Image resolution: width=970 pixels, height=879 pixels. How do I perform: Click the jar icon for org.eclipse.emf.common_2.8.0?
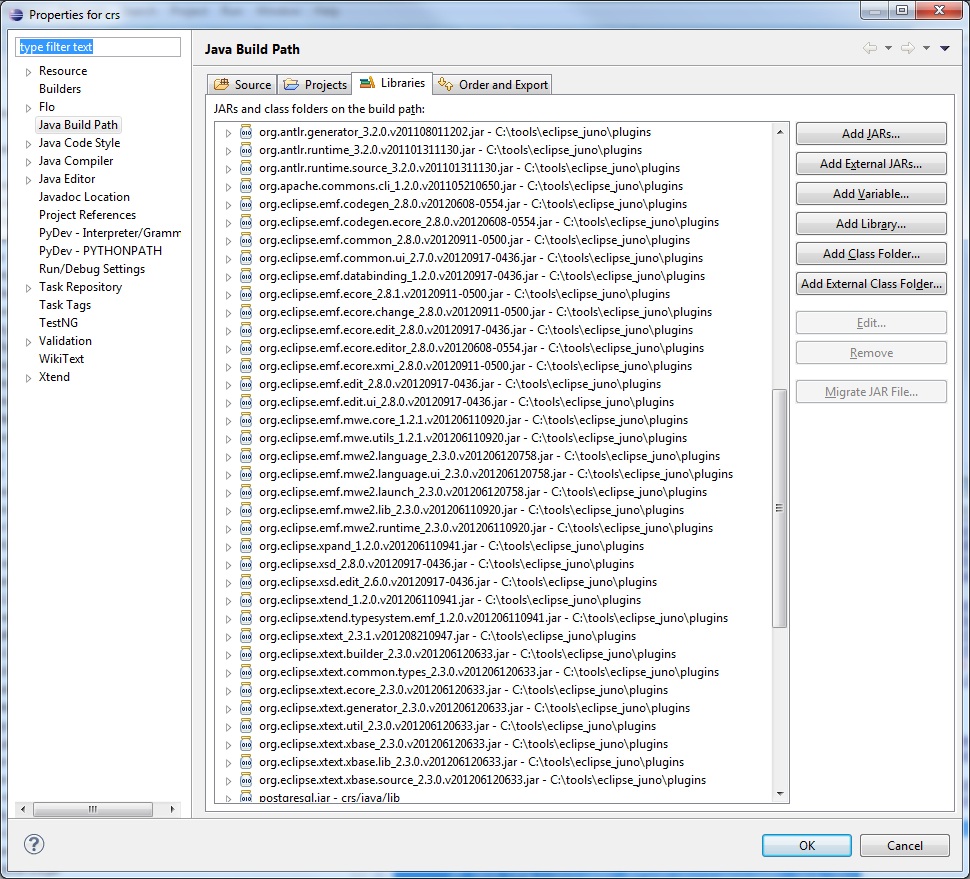tap(246, 239)
